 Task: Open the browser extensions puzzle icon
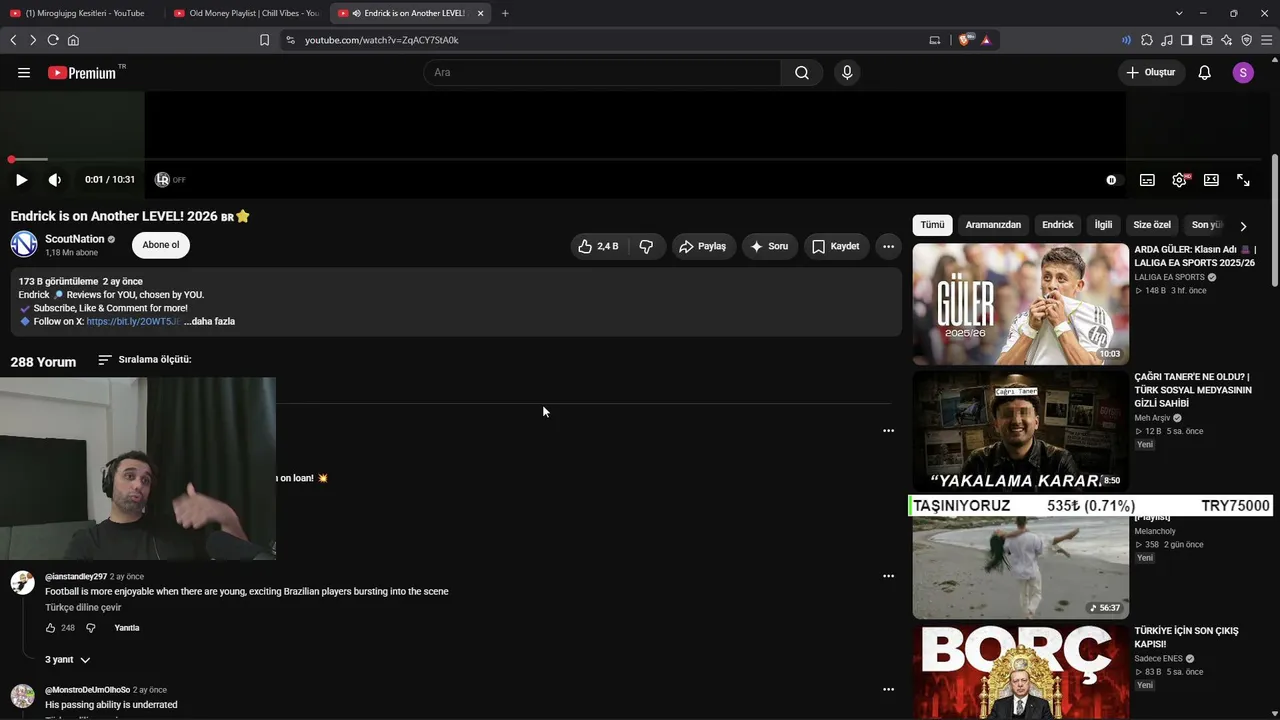coord(1147,40)
